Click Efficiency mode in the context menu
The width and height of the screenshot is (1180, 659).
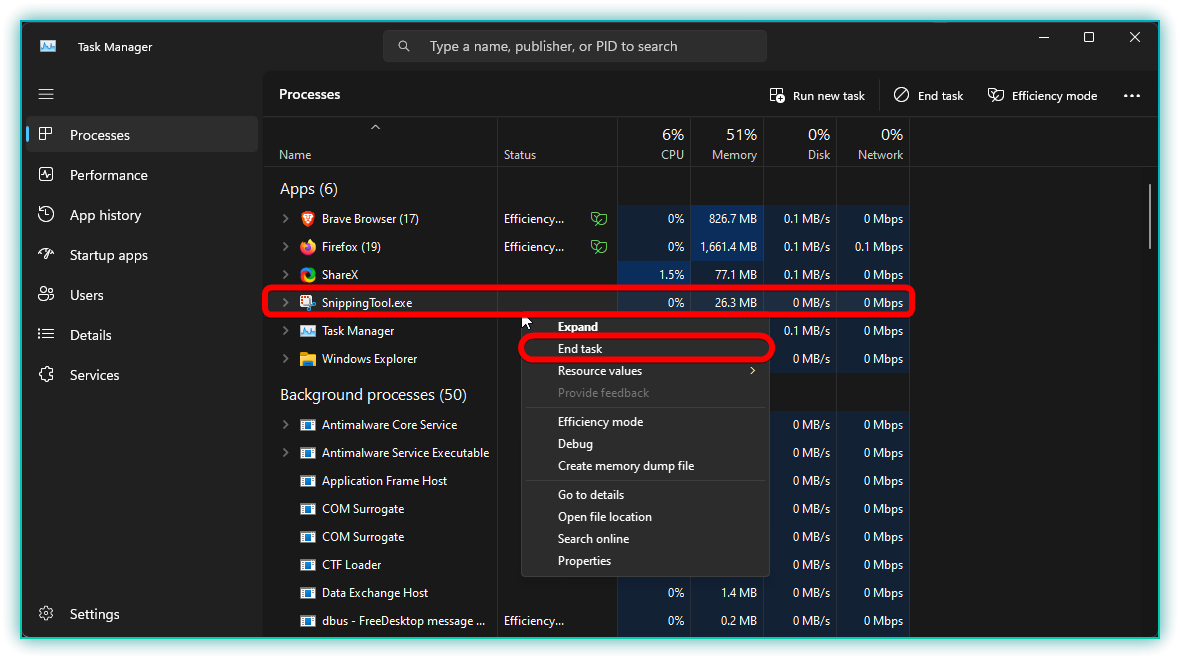[x=600, y=422]
